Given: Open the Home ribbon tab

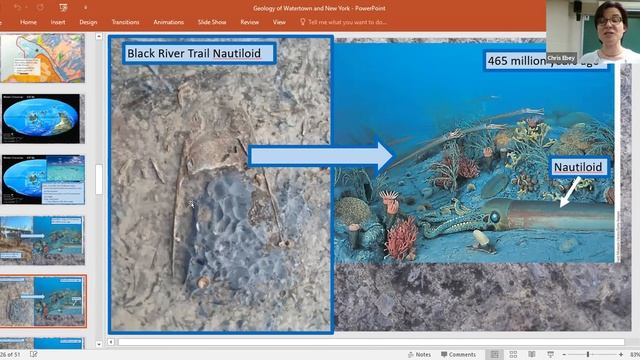Looking at the screenshot, I should pos(29,22).
